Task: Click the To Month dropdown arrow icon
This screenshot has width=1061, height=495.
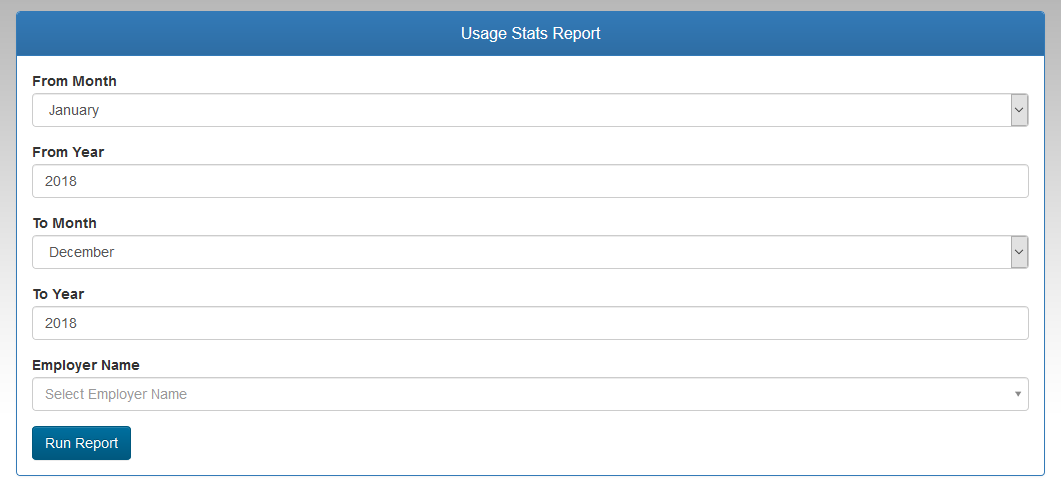Action: point(1019,252)
